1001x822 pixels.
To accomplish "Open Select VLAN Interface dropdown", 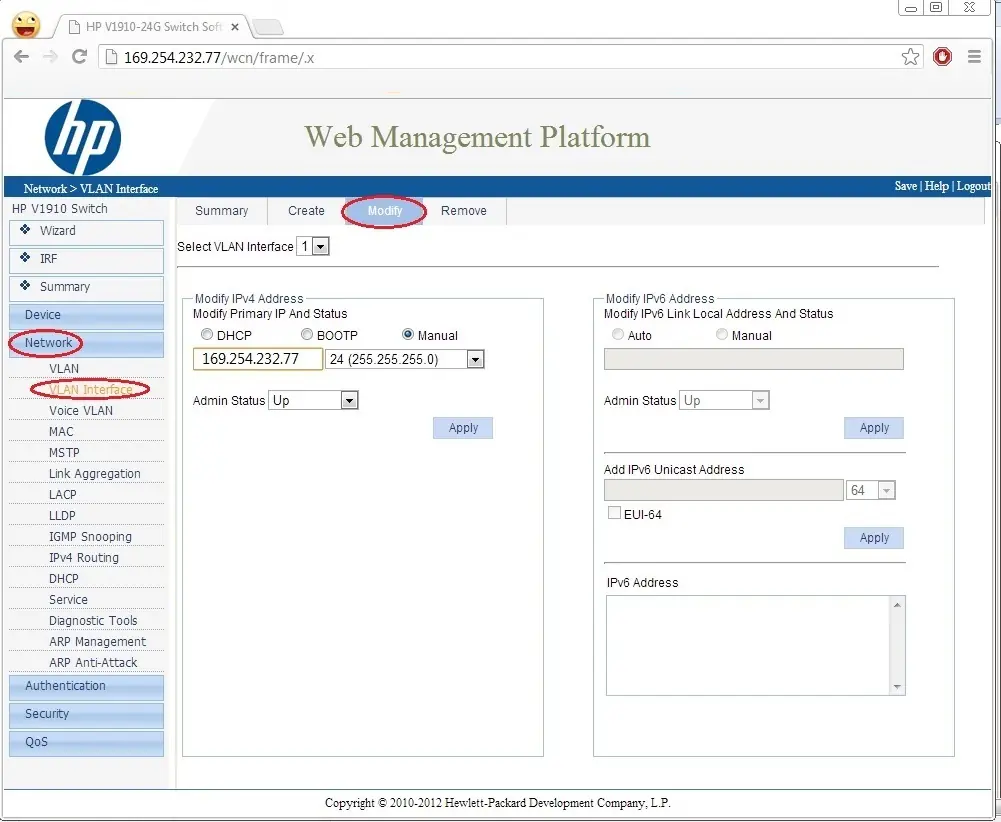I will click(313, 246).
